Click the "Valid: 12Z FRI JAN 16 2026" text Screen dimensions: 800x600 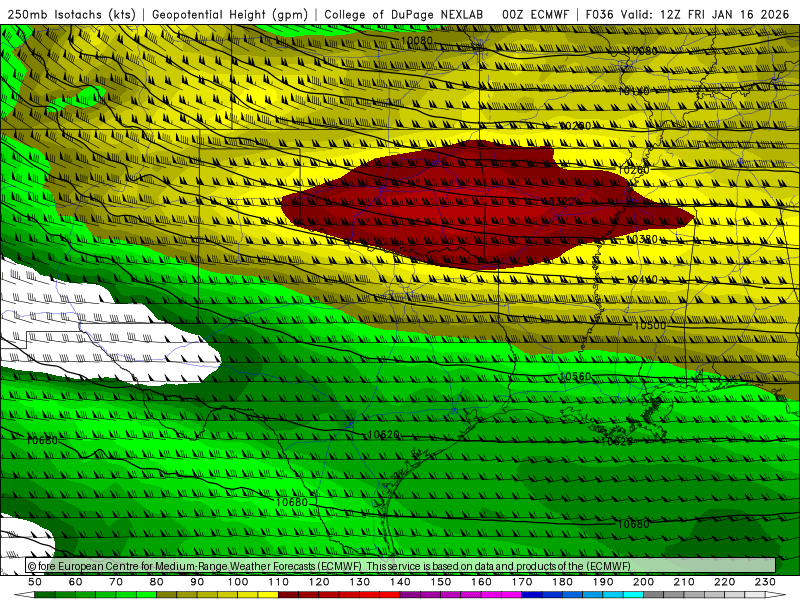(705, 14)
